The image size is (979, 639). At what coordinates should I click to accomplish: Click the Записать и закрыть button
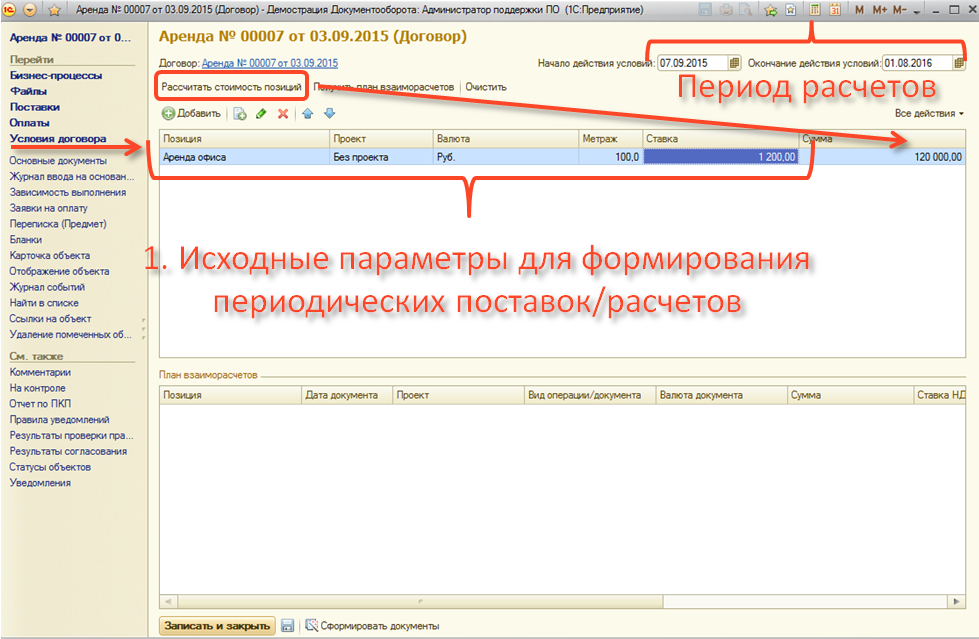pyautogui.click(x=216, y=626)
